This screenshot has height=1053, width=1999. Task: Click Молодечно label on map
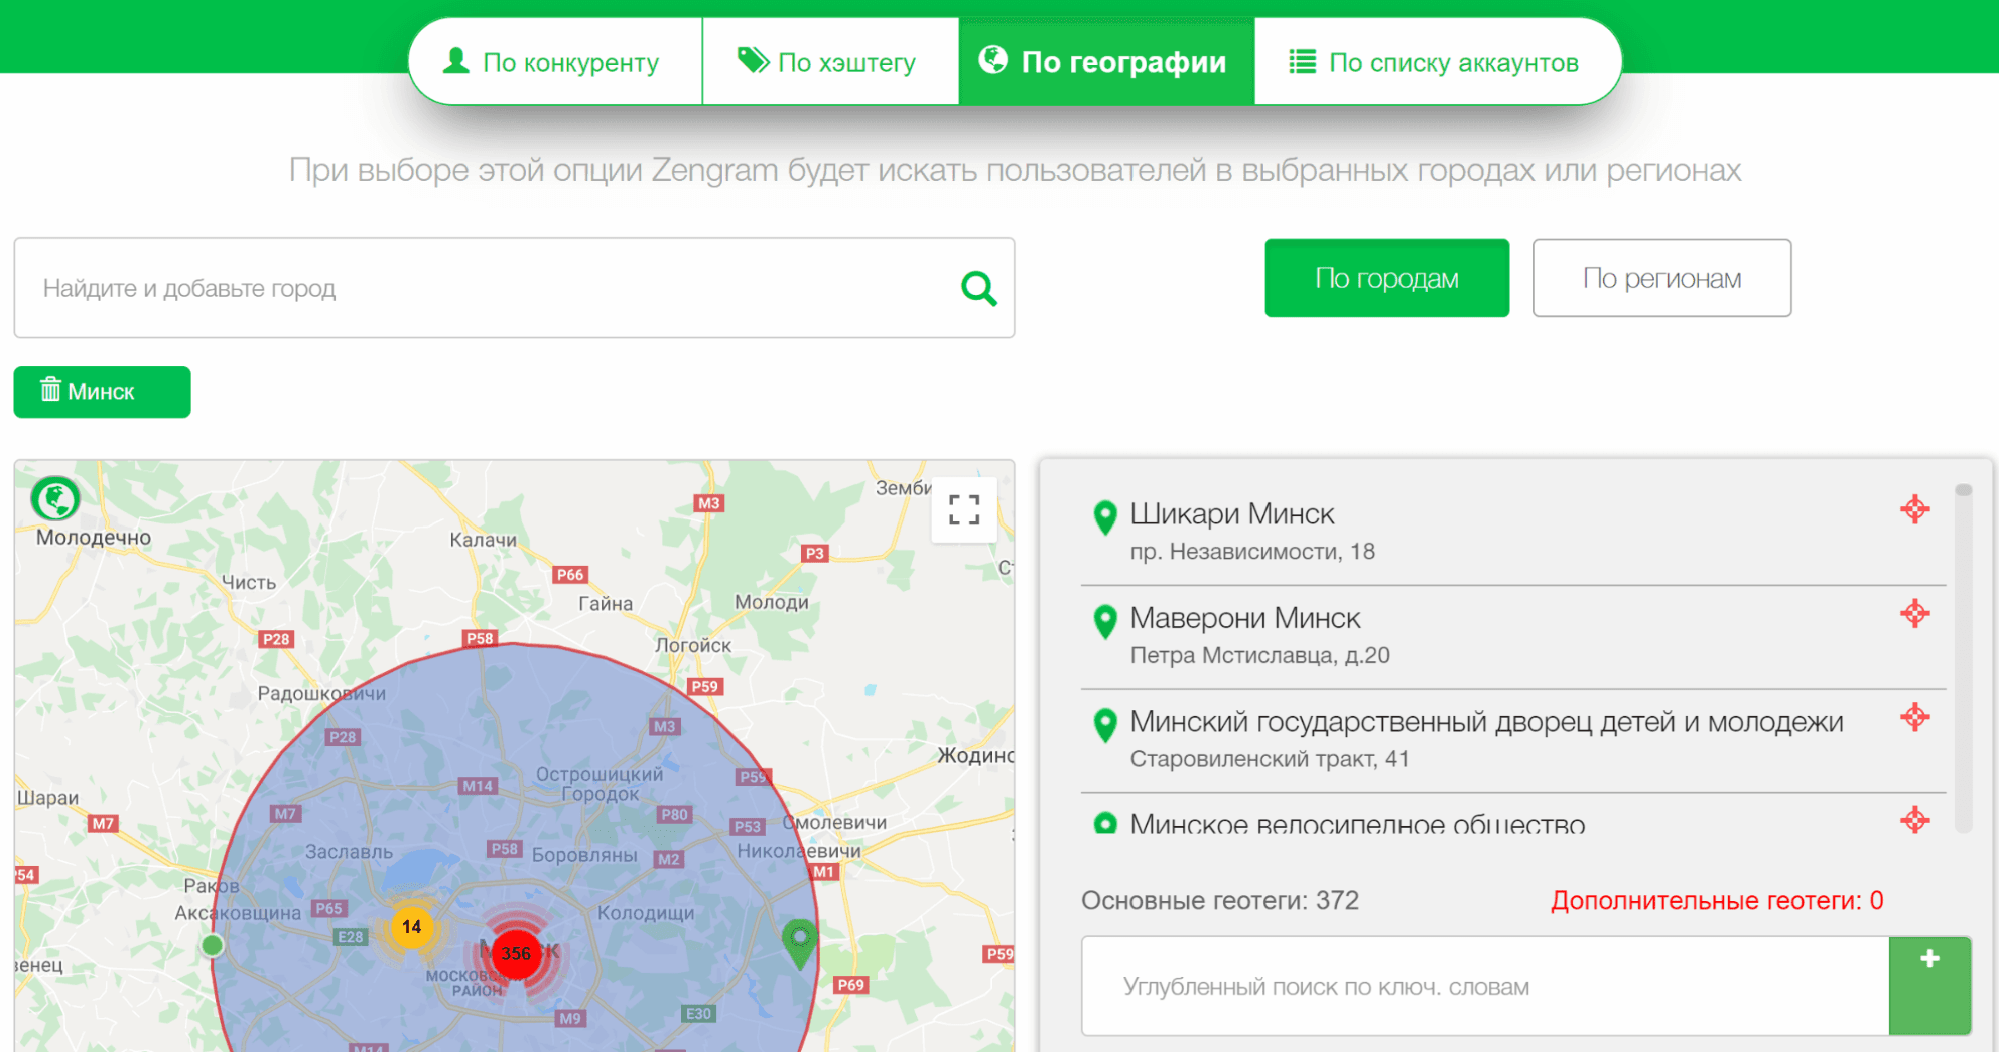click(x=93, y=538)
